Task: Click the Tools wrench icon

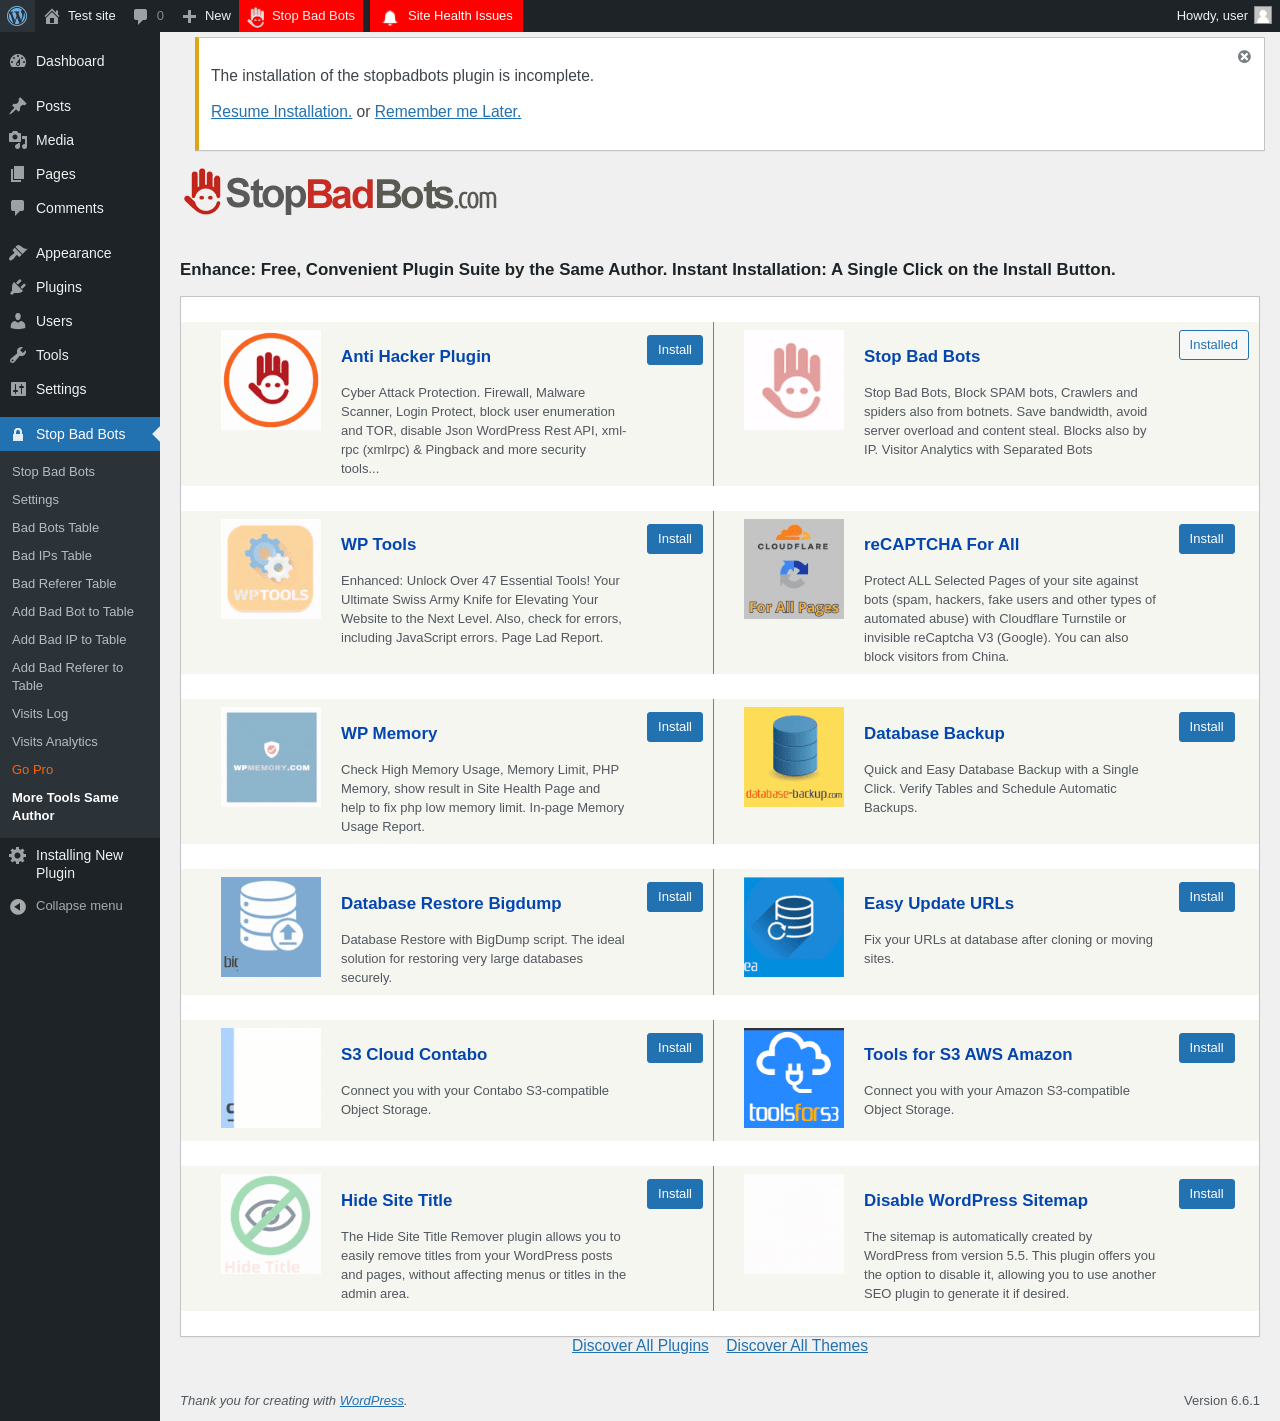Action: pos(18,355)
